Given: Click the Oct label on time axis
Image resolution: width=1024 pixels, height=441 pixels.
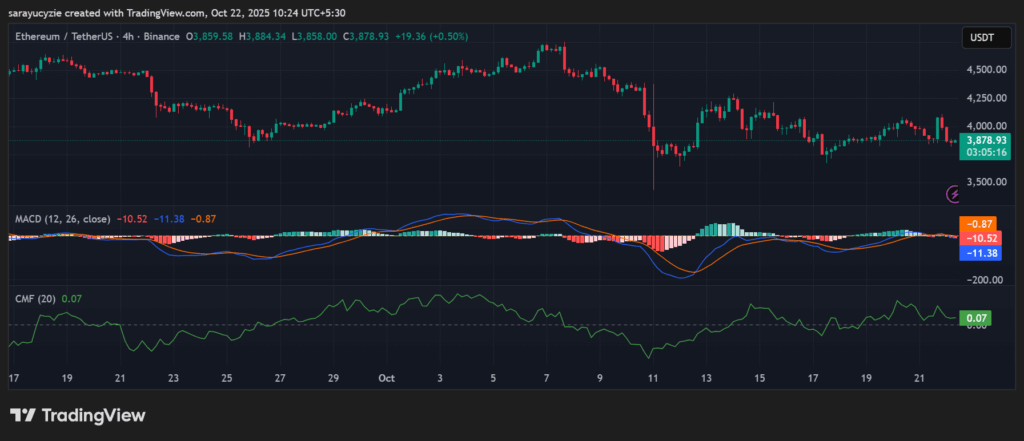Looking at the screenshot, I should pos(388,379).
